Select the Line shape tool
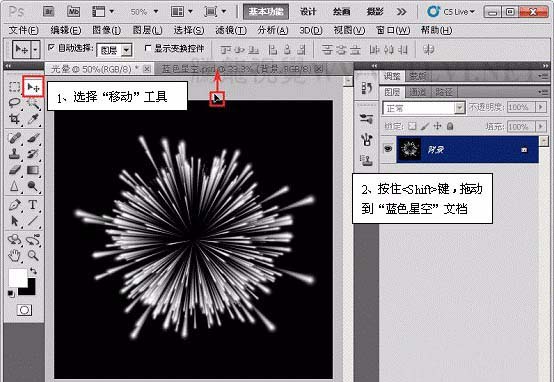554x382 pixels. coord(33,221)
